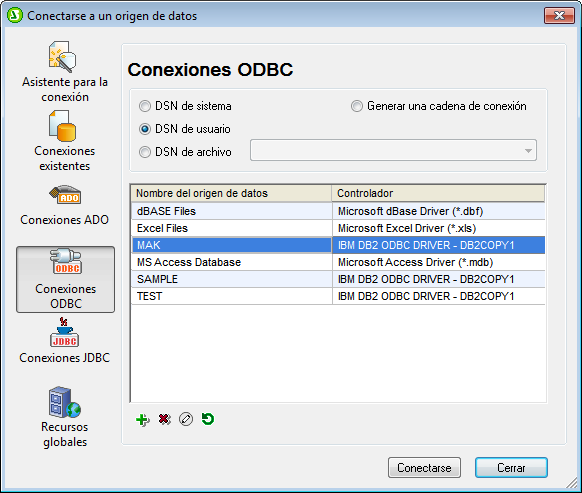Click the resize grip in dialog corner
The image size is (582, 493).
[x=572, y=483]
